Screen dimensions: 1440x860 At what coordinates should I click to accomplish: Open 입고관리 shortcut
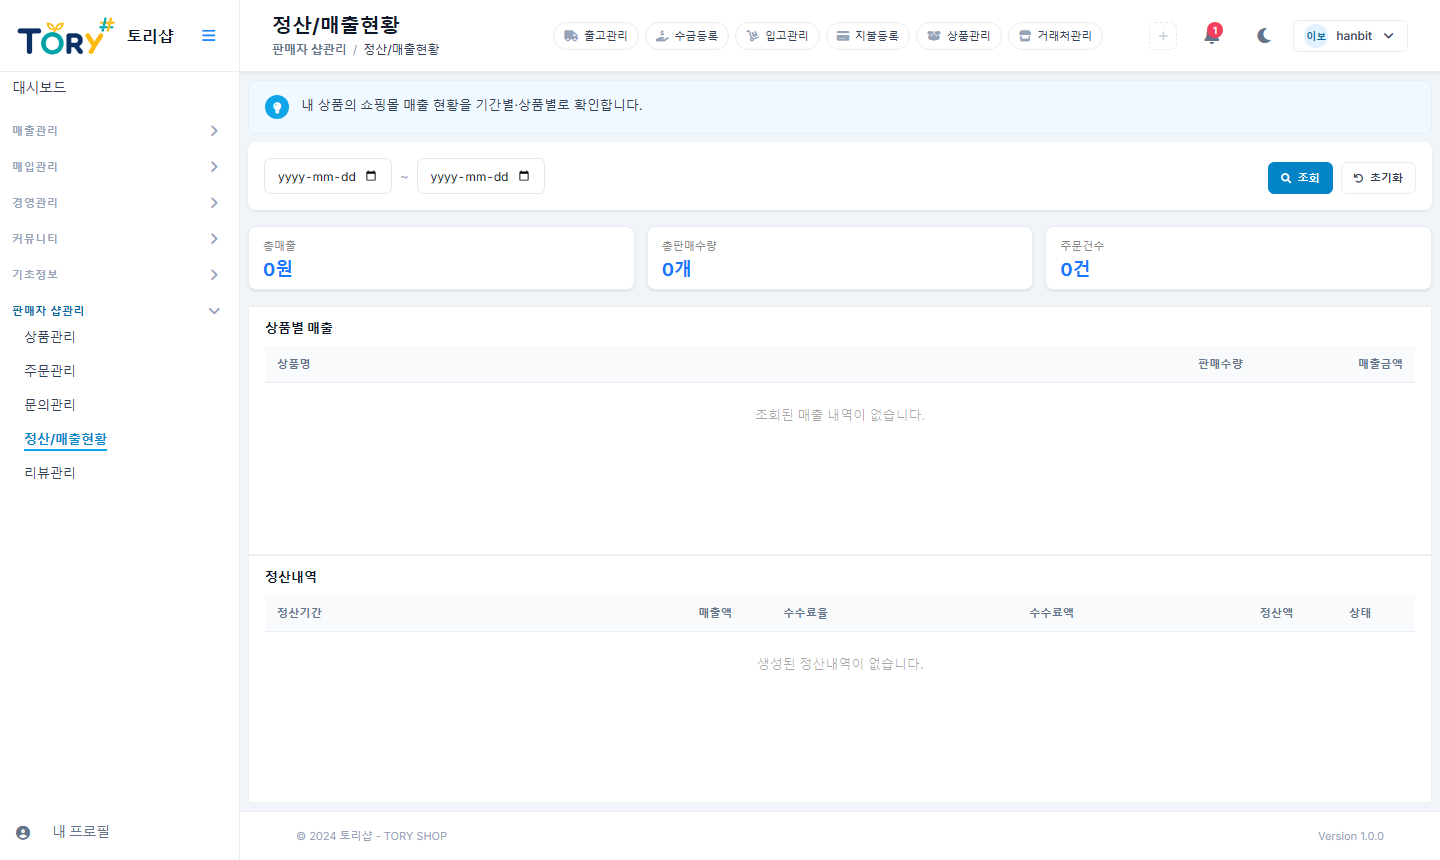777,36
